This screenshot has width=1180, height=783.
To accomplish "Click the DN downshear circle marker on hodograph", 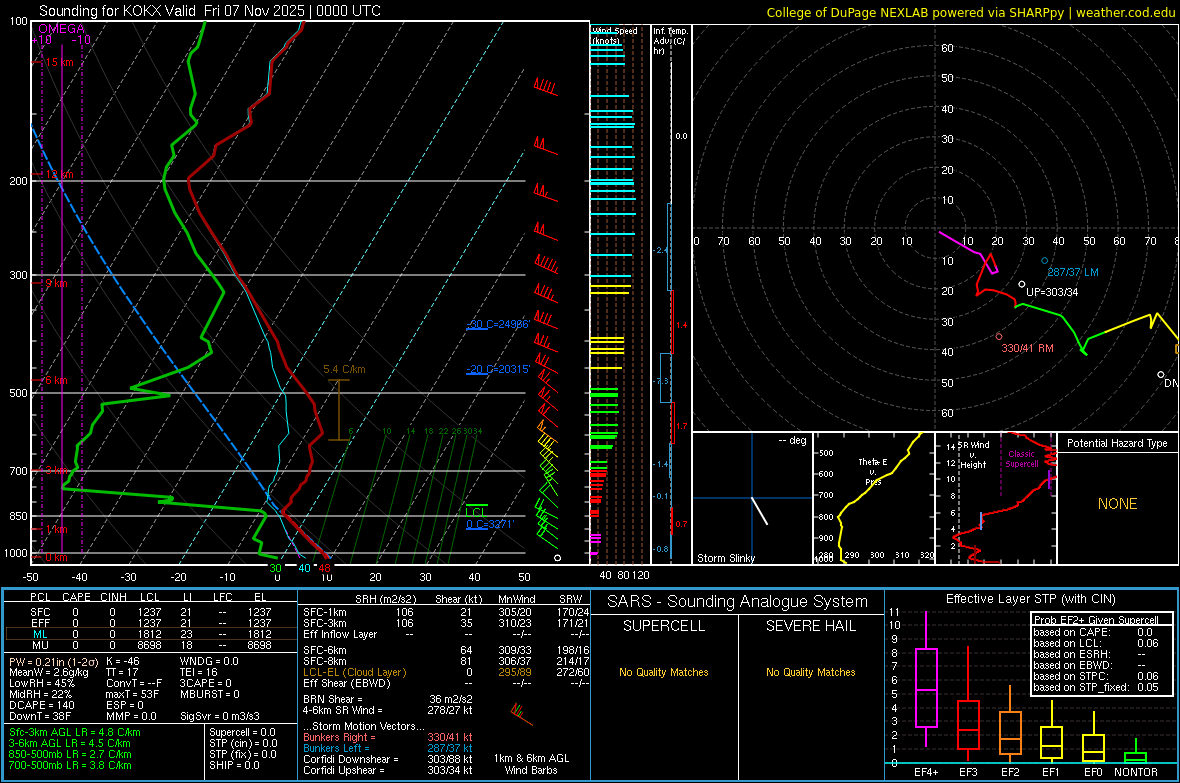I will point(1160,374).
